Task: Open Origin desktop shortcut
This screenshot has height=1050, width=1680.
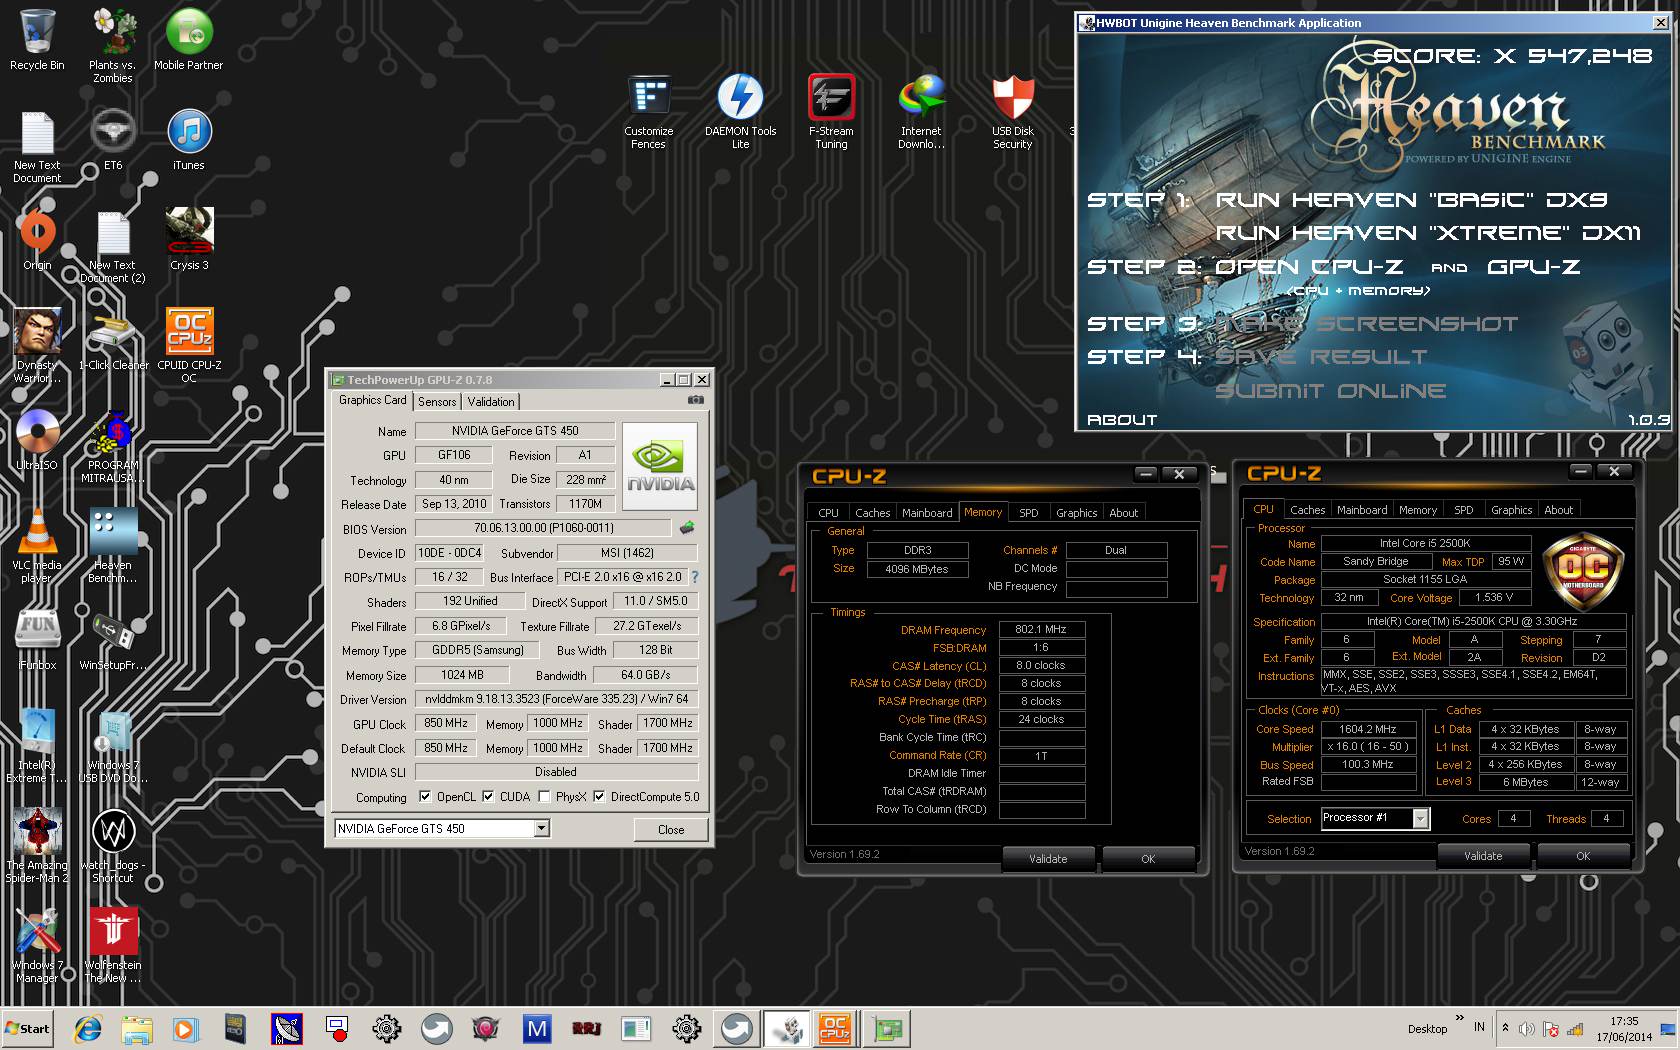Action: click(37, 240)
